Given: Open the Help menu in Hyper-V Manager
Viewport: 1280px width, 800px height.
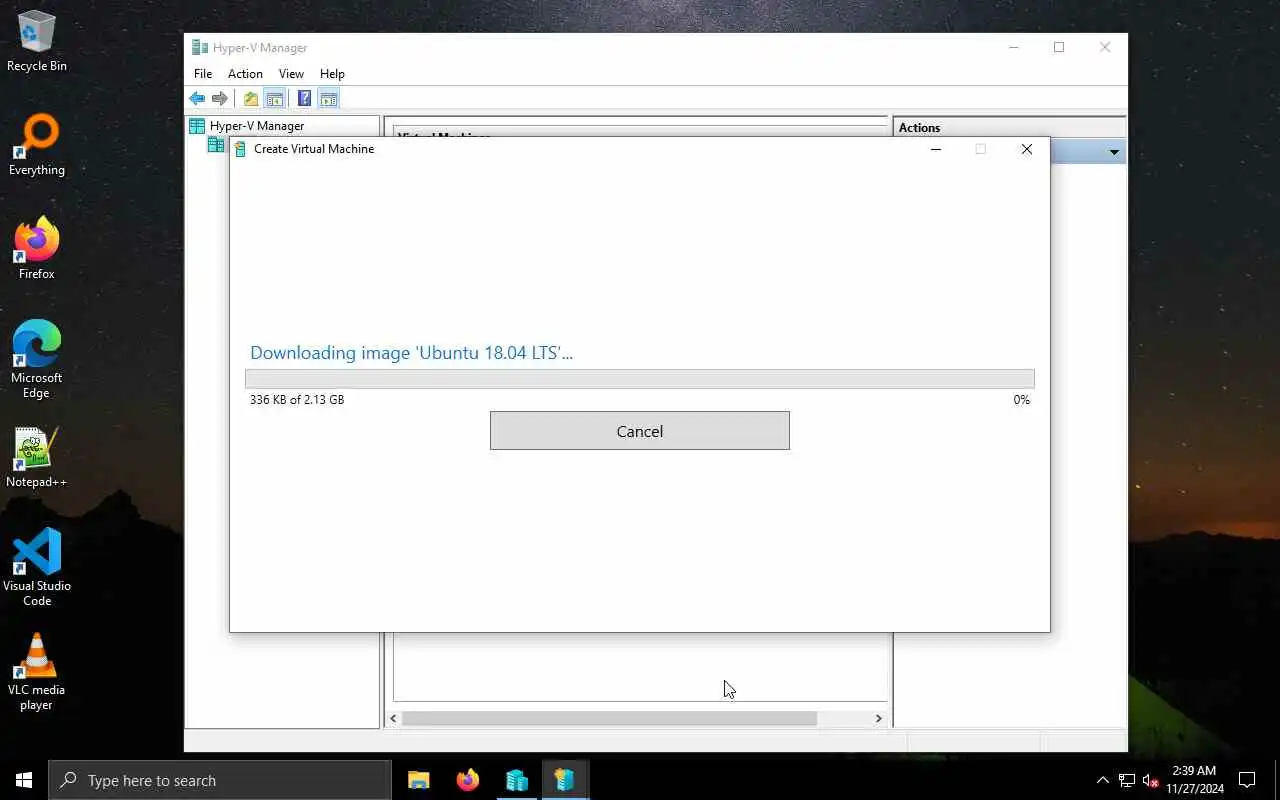Looking at the screenshot, I should click(332, 74).
